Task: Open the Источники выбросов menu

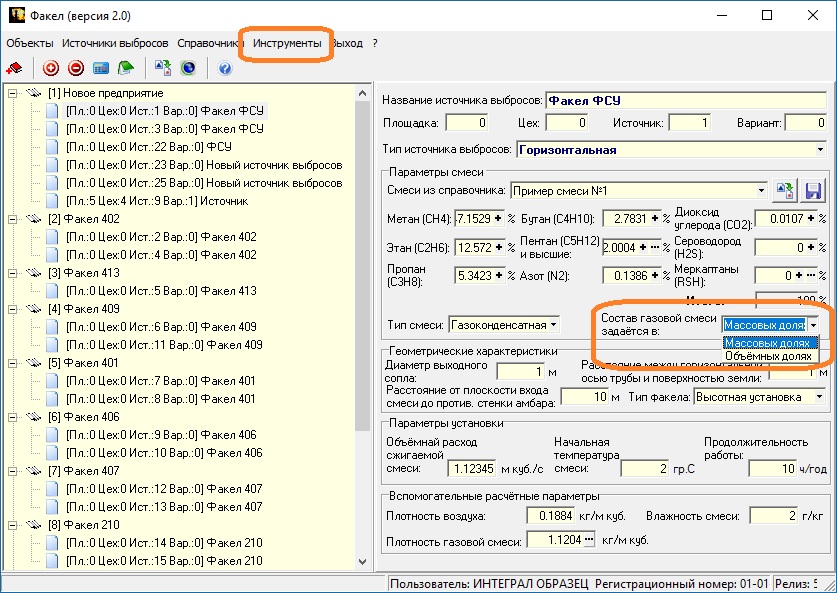Action: 115,44
